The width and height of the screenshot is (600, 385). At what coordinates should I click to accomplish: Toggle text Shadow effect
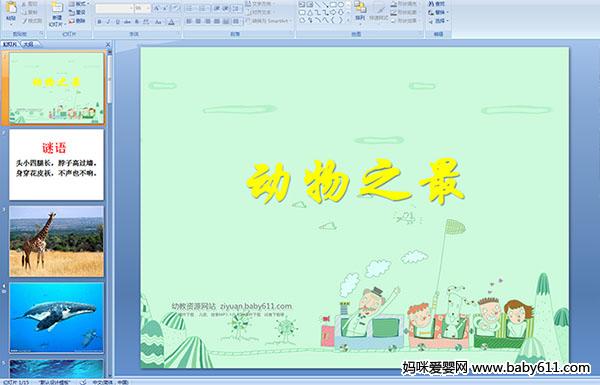pos(136,22)
